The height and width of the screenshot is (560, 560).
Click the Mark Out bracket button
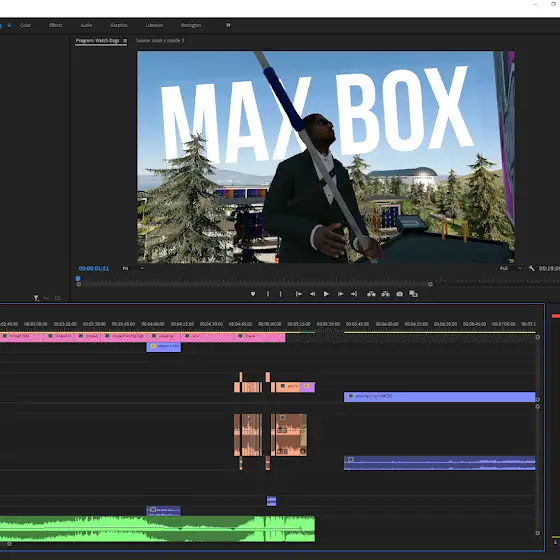pos(281,294)
